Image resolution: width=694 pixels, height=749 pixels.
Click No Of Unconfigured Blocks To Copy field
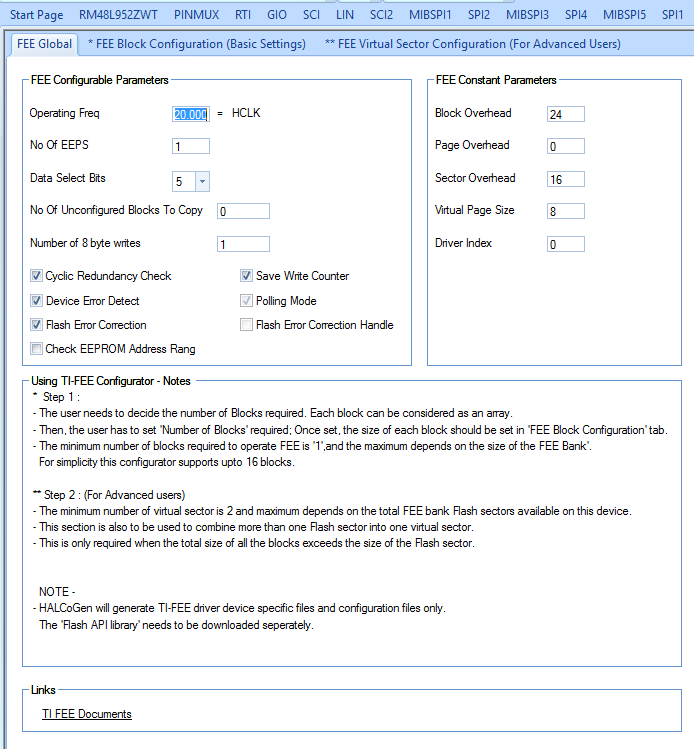click(243, 211)
